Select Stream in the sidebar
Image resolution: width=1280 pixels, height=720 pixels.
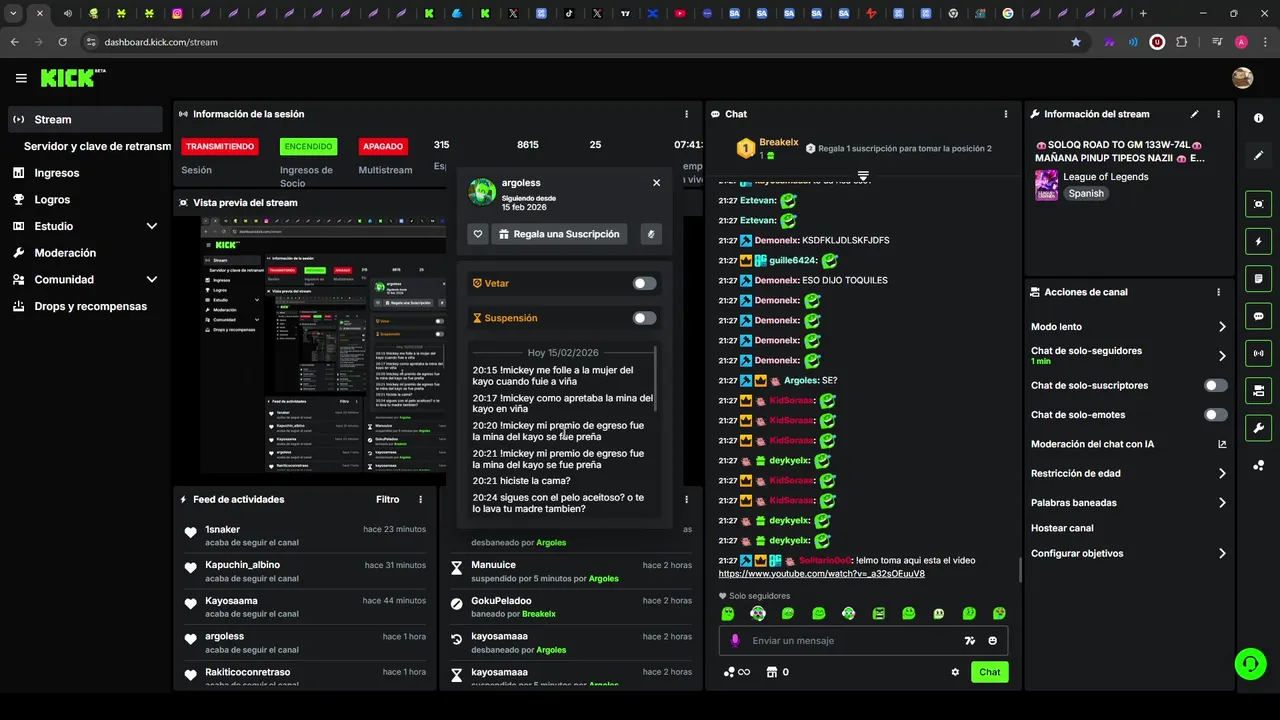[85, 119]
